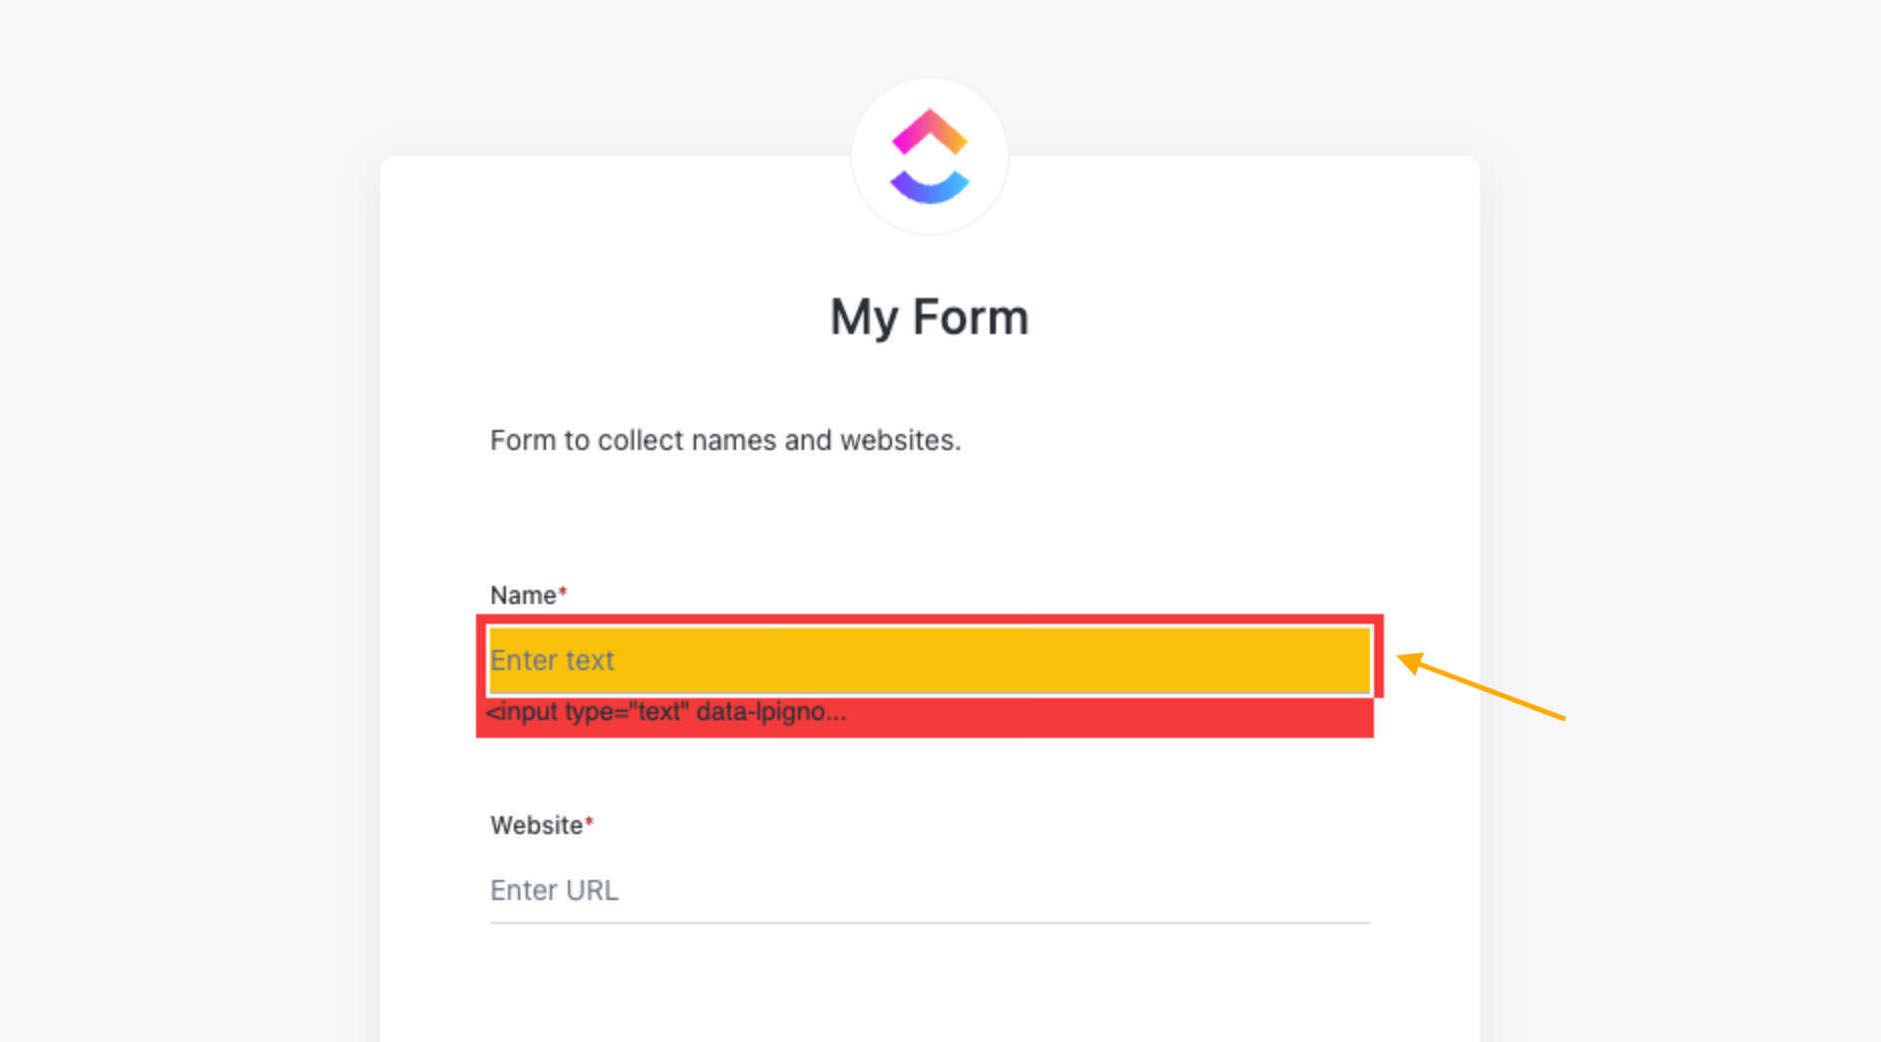The width and height of the screenshot is (1881, 1042).
Task: Click the orange arrowhead beside the Name field
Action: coord(1411,662)
